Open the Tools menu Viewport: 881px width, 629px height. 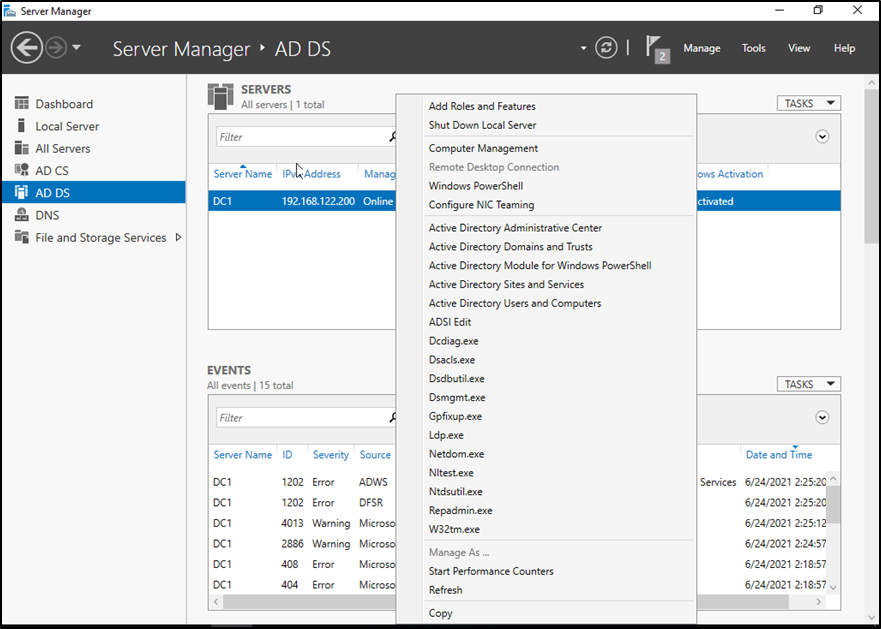pyautogui.click(x=753, y=48)
